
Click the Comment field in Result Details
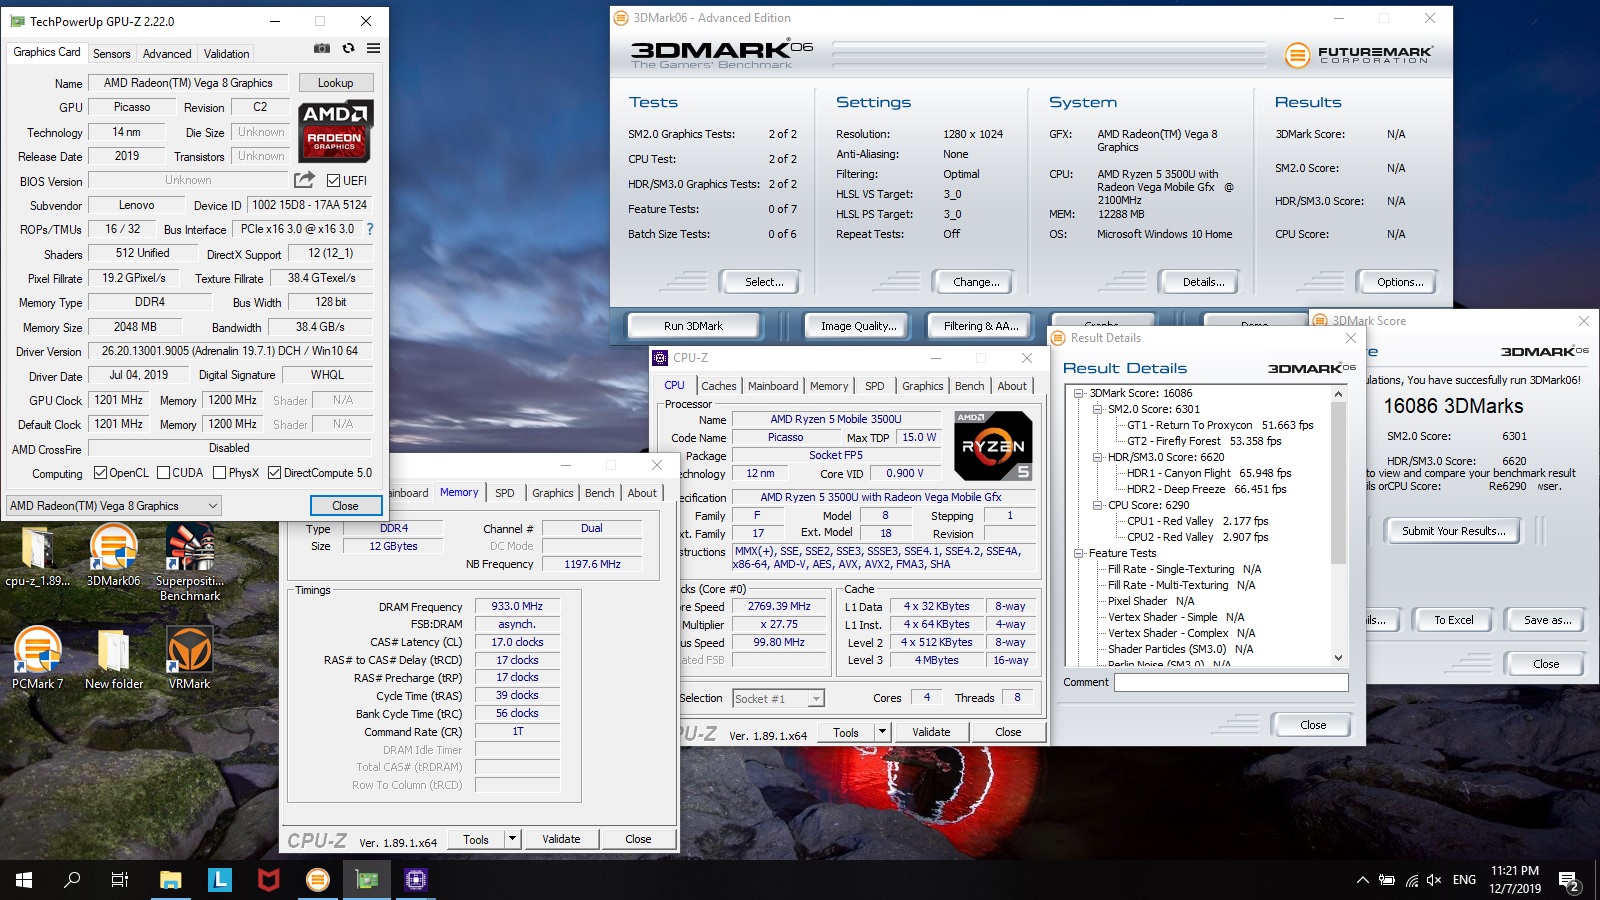(x=1231, y=682)
